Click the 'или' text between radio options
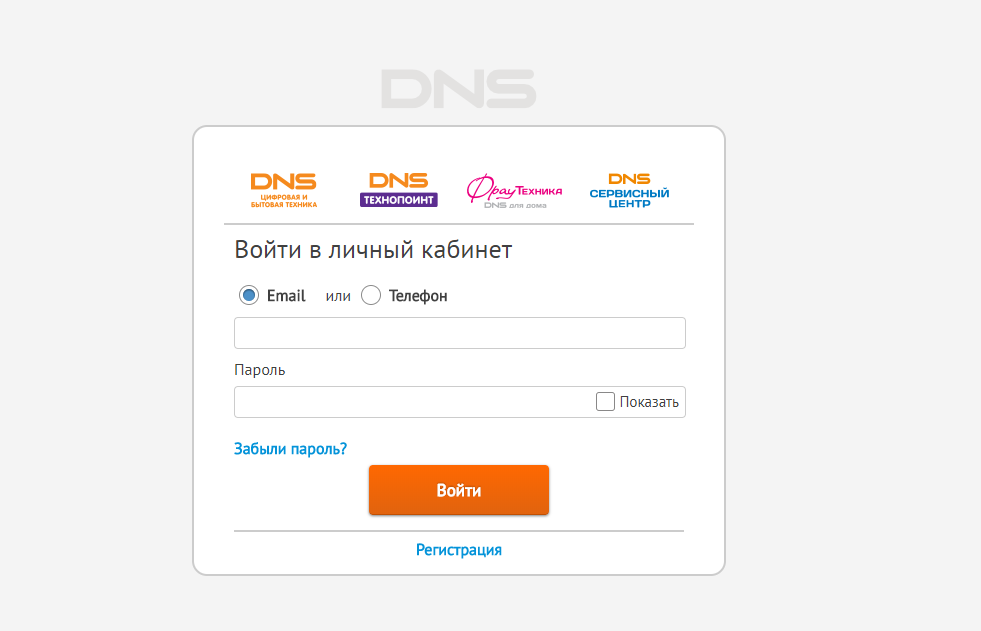 point(338,296)
